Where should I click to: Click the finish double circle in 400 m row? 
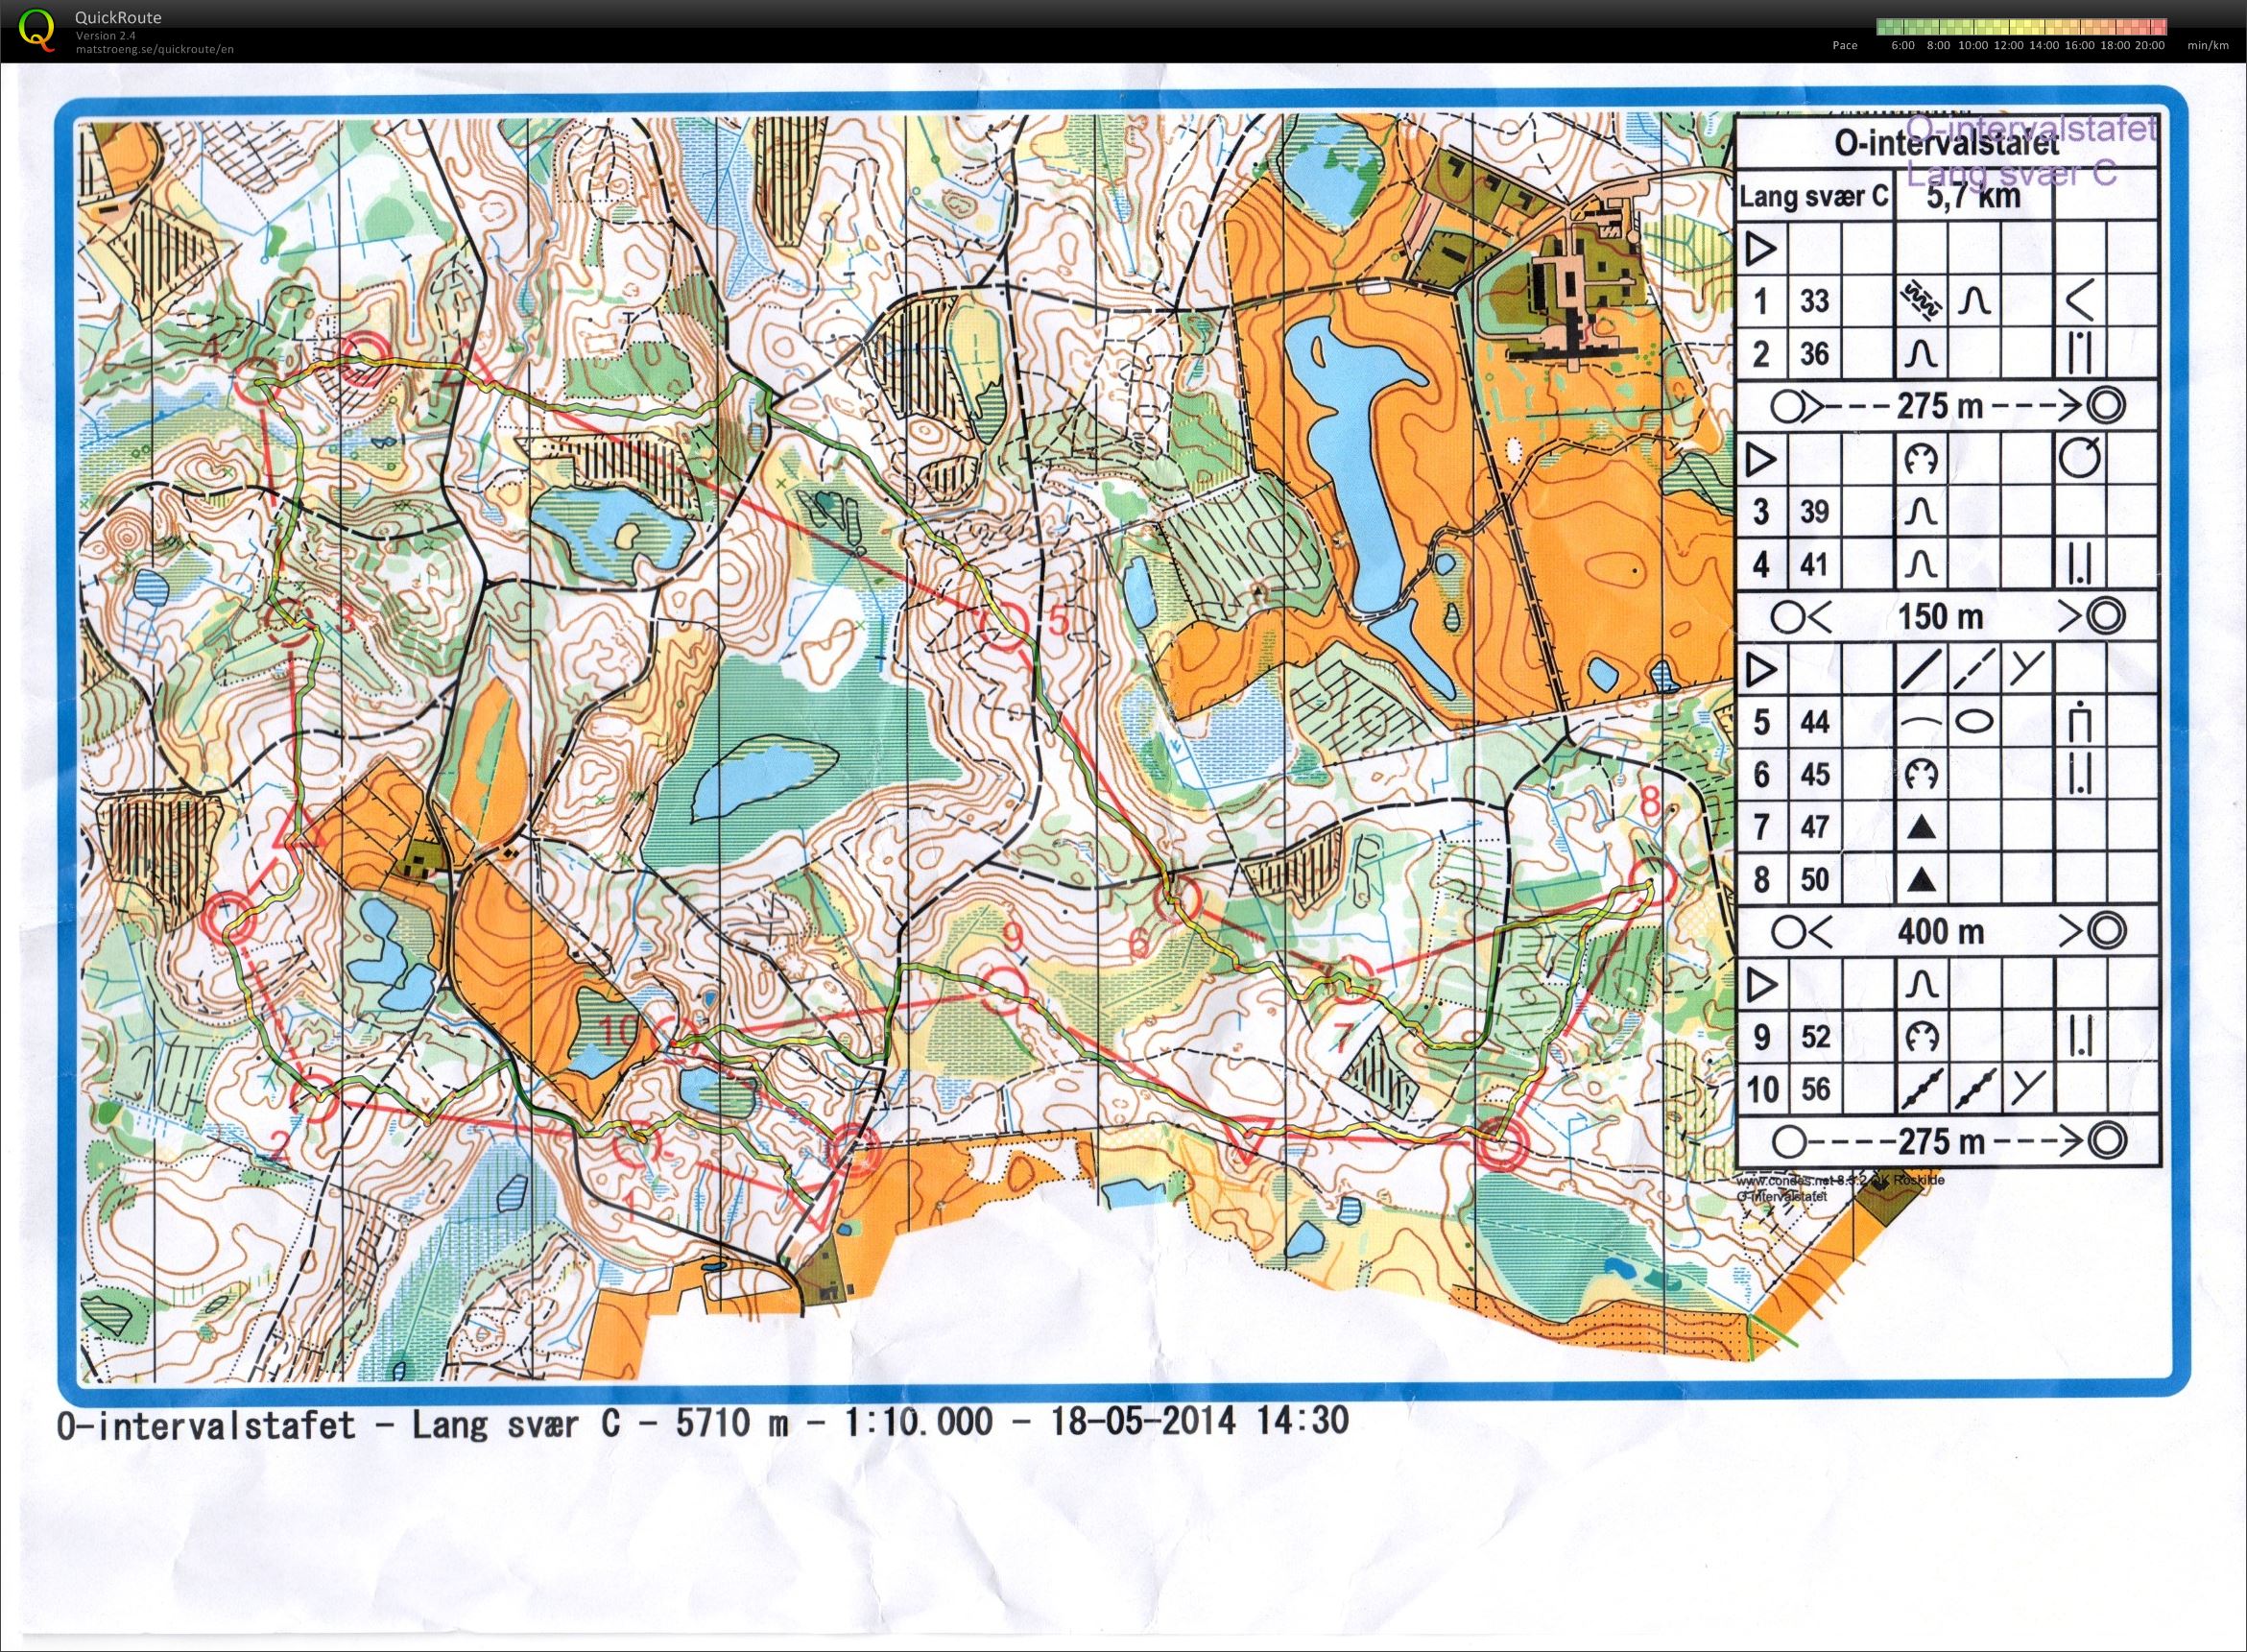click(2105, 931)
